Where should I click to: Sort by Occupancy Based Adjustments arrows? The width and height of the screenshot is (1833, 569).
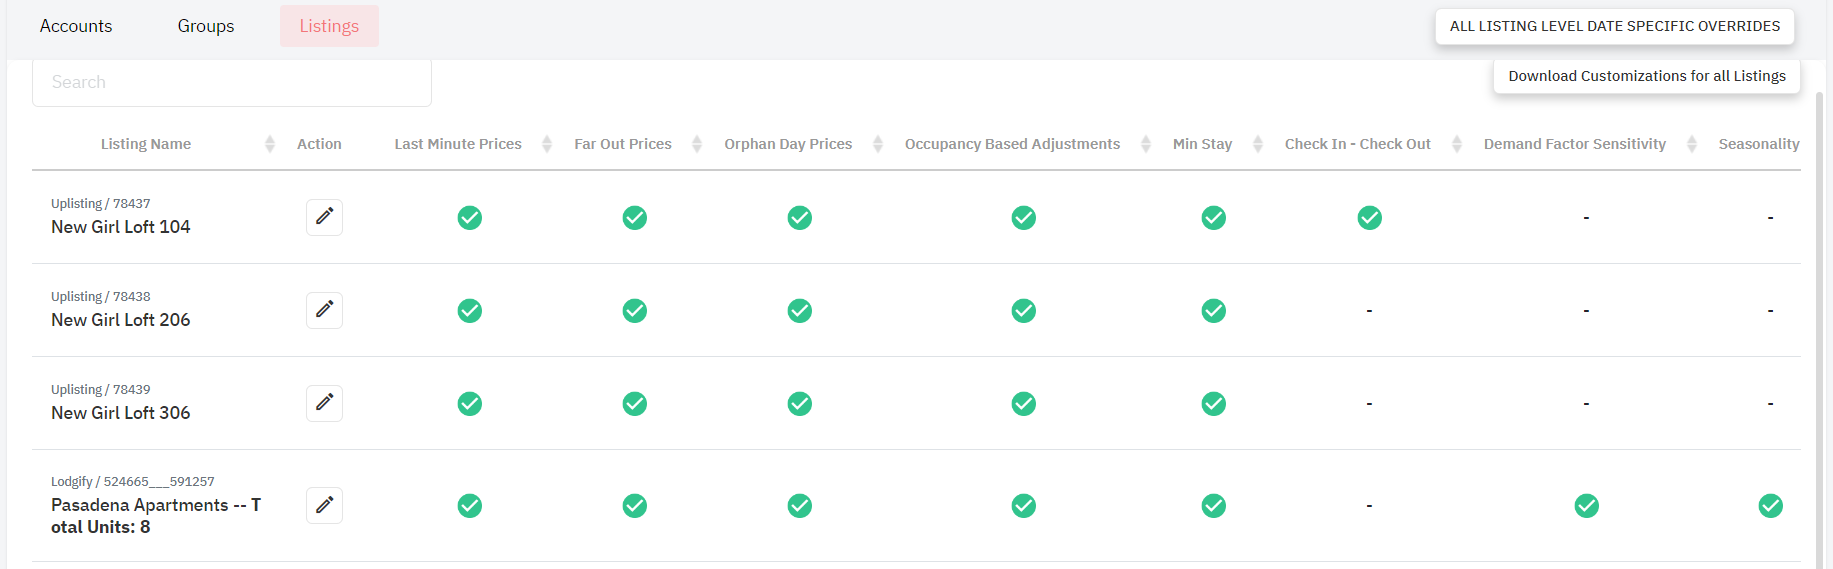(1146, 144)
